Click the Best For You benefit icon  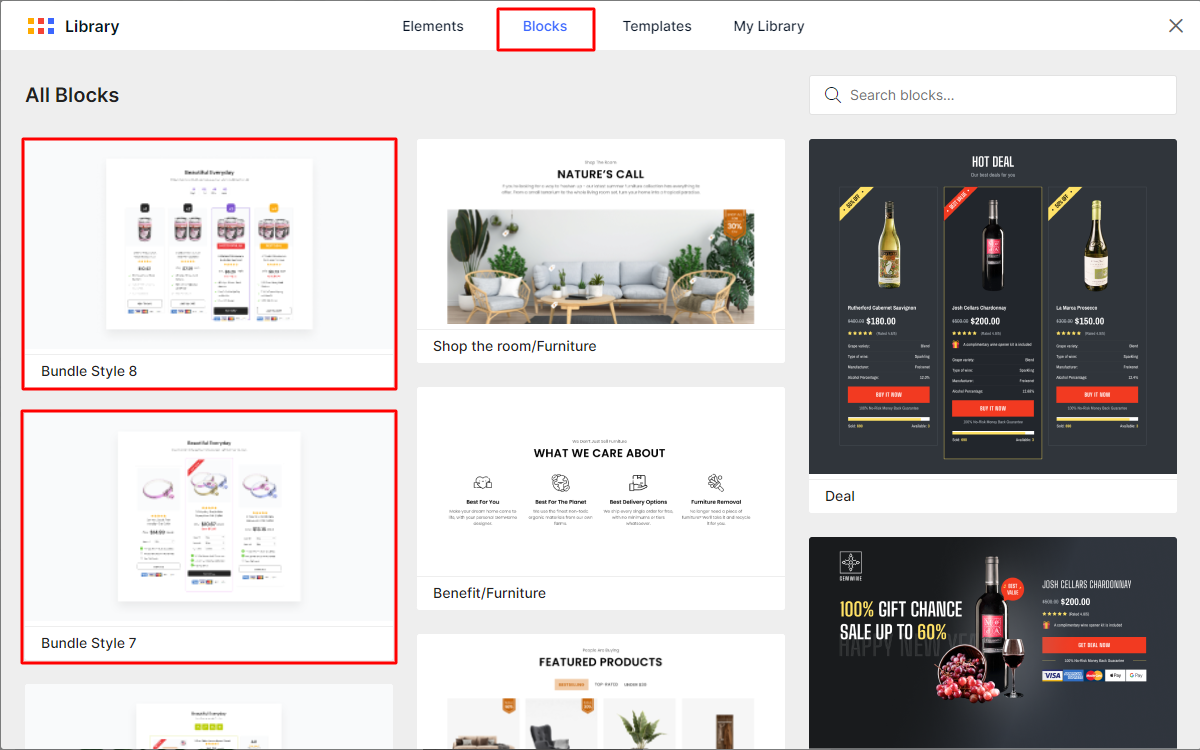(483, 483)
